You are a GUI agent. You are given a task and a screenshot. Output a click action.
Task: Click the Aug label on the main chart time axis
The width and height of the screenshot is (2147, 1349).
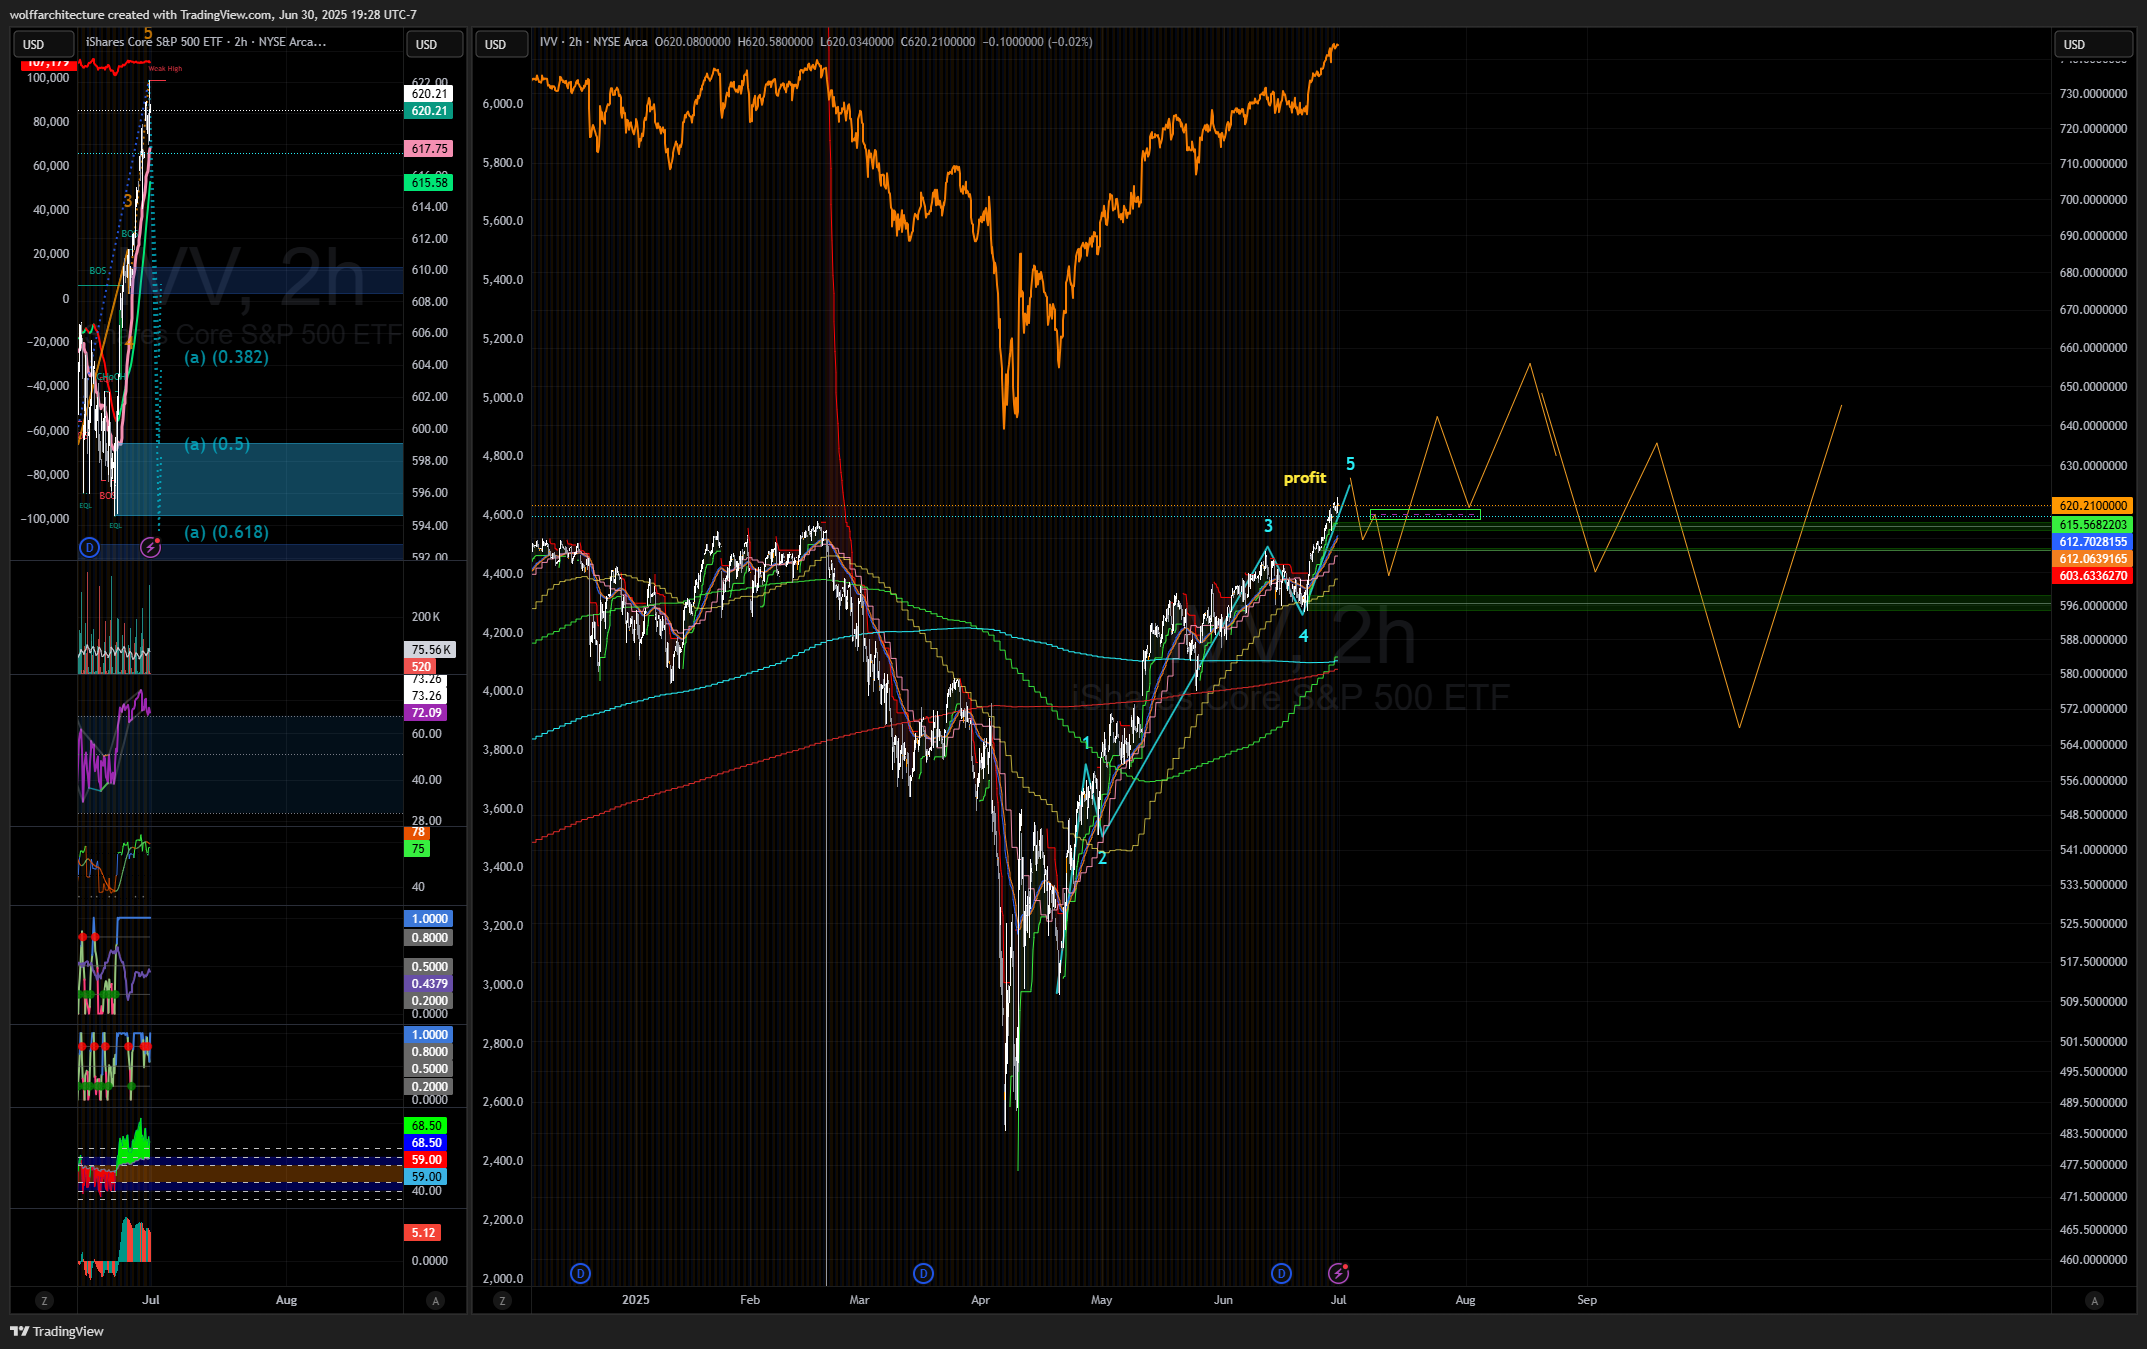[x=1465, y=1300]
